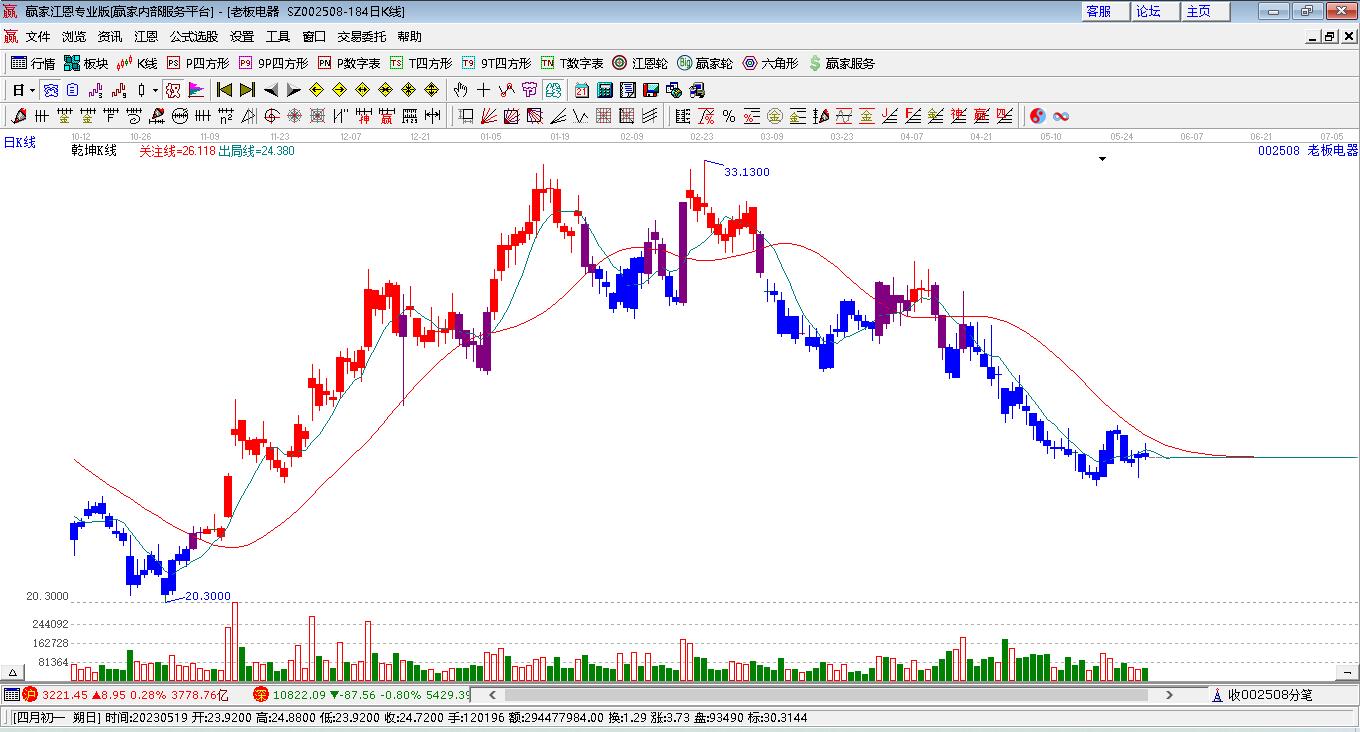The image size is (1360, 732).
Task: Expand the candlestick style dropdown arrow
Action: [x=156, y=90]
